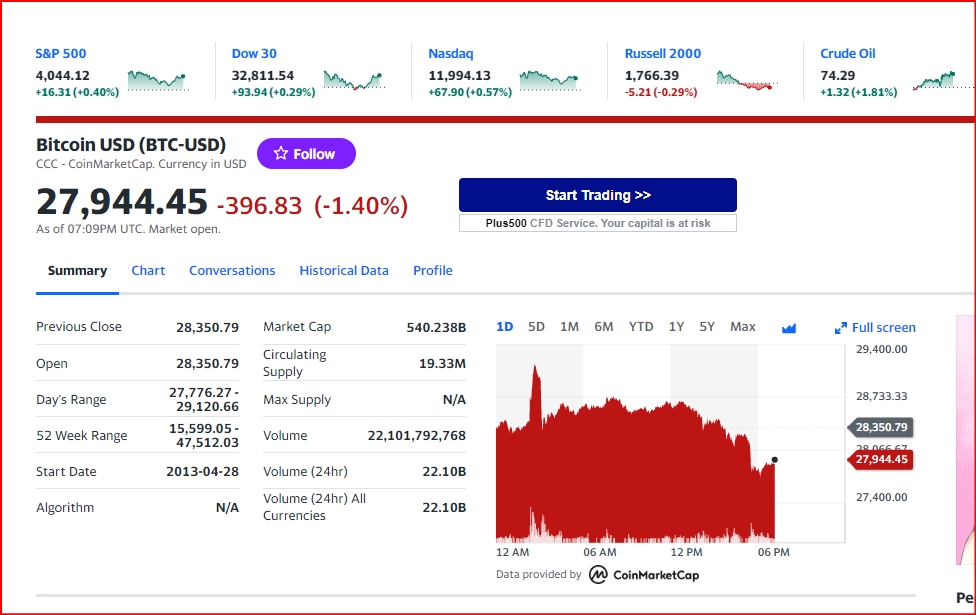Go to the Historical Data tab
The height and width of the screenshot is (615, 976).
[344, 271]
